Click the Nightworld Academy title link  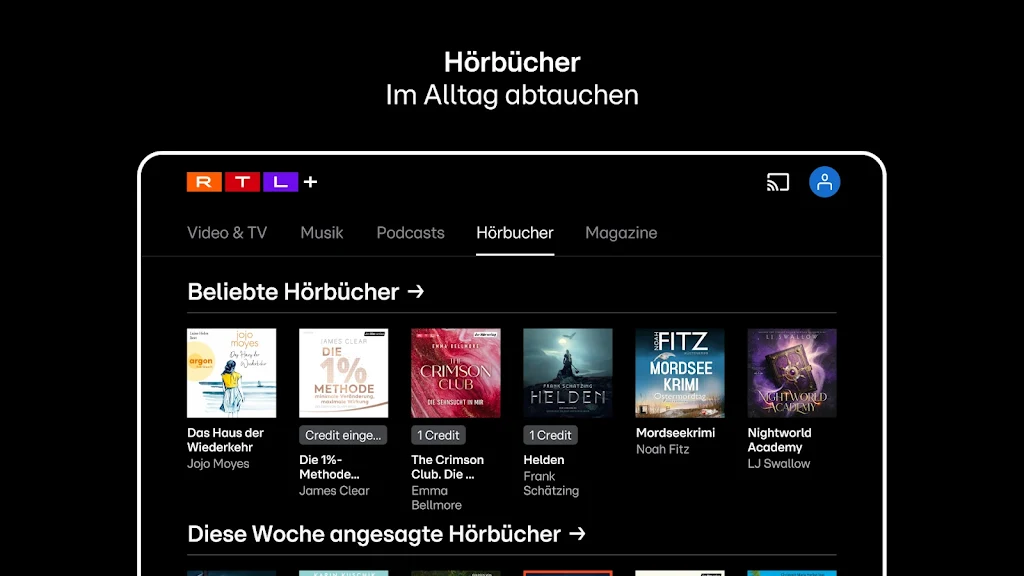pos(779,440)
